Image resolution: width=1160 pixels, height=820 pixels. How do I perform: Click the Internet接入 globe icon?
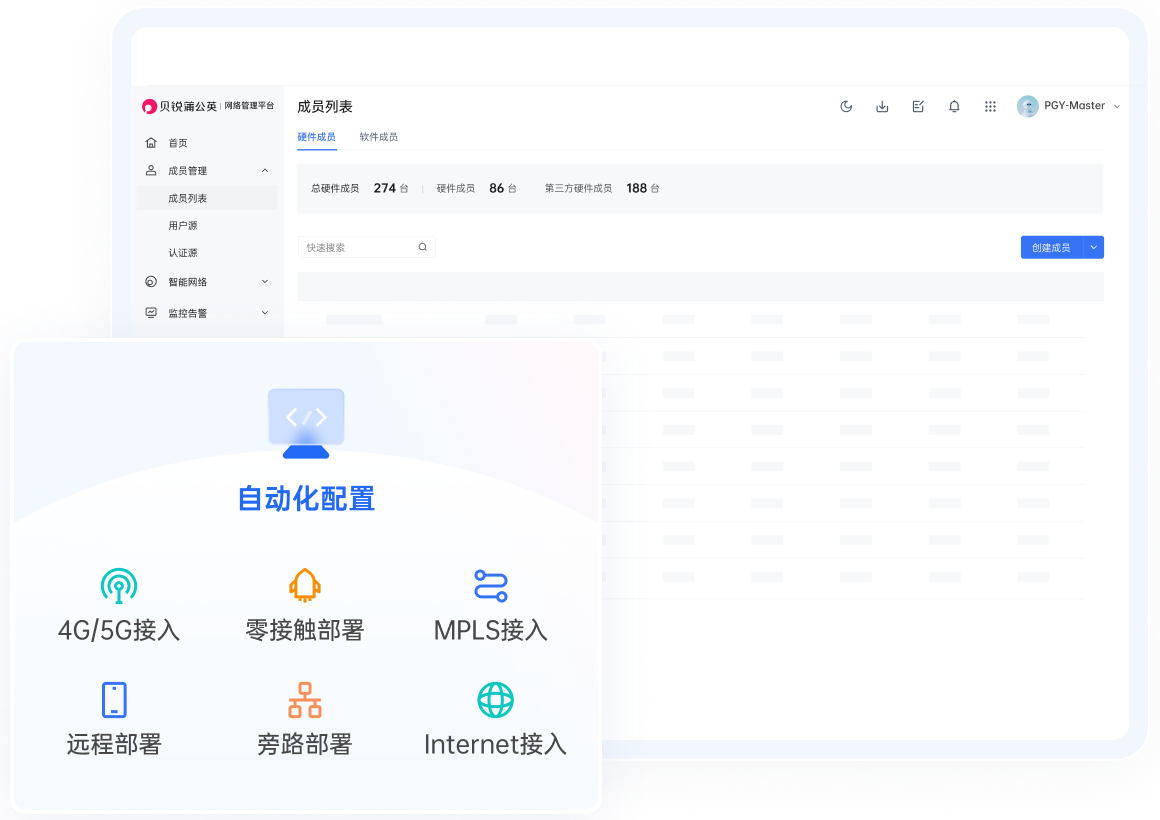[495, 699]
